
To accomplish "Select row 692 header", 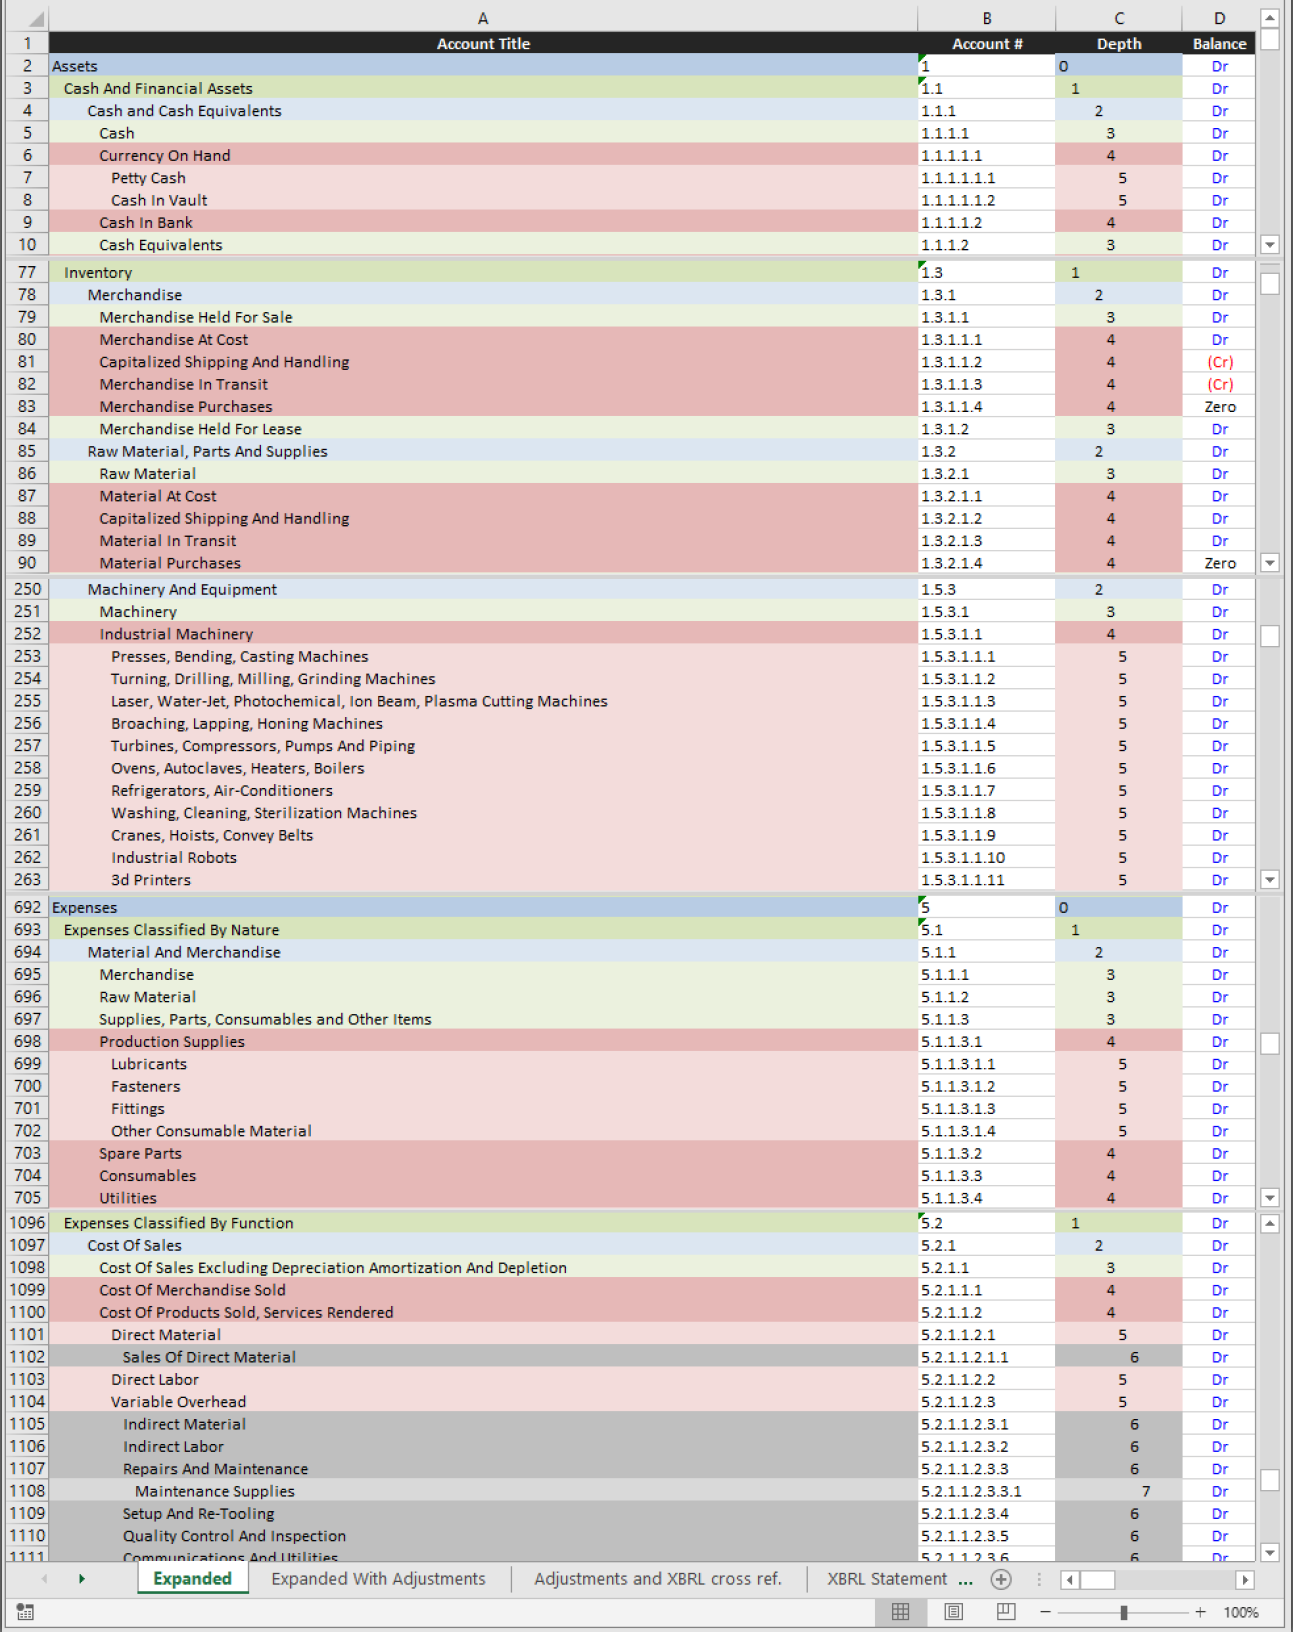I will click(27, 907).
